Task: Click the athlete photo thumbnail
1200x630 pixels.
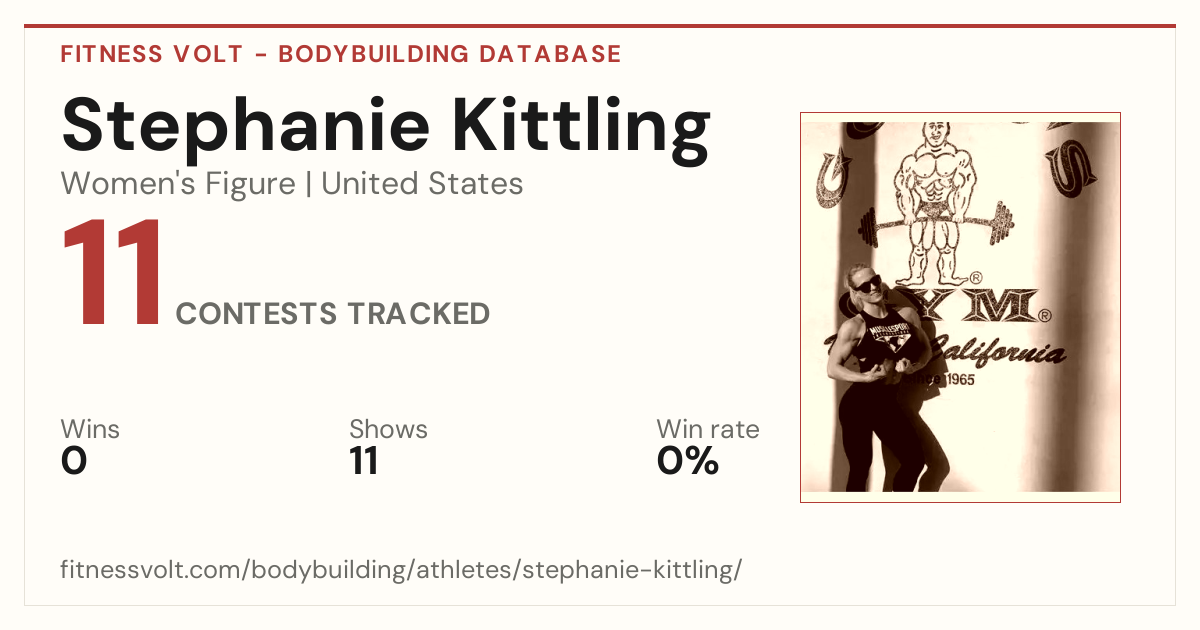Action: [960, 307]
